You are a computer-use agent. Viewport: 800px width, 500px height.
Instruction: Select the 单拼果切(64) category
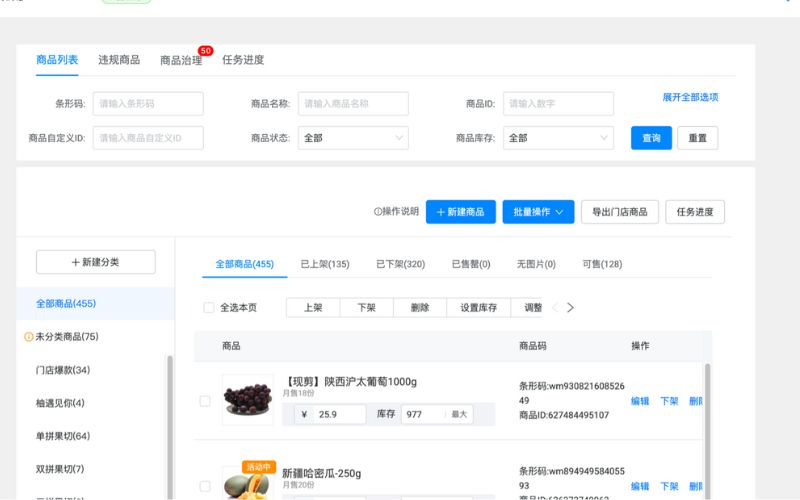(63, 436)
